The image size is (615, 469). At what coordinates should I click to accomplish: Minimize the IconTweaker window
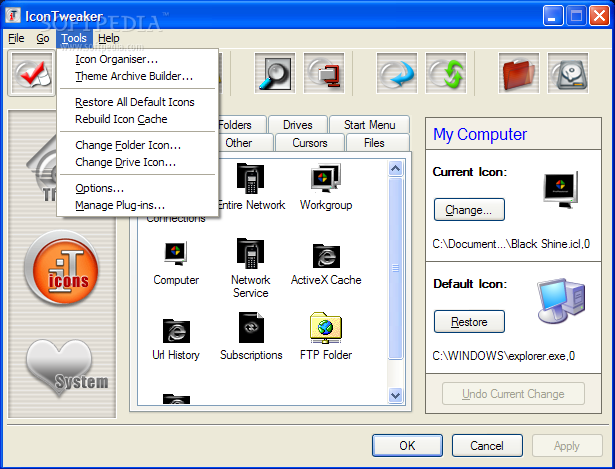click(x=553, y=16)
